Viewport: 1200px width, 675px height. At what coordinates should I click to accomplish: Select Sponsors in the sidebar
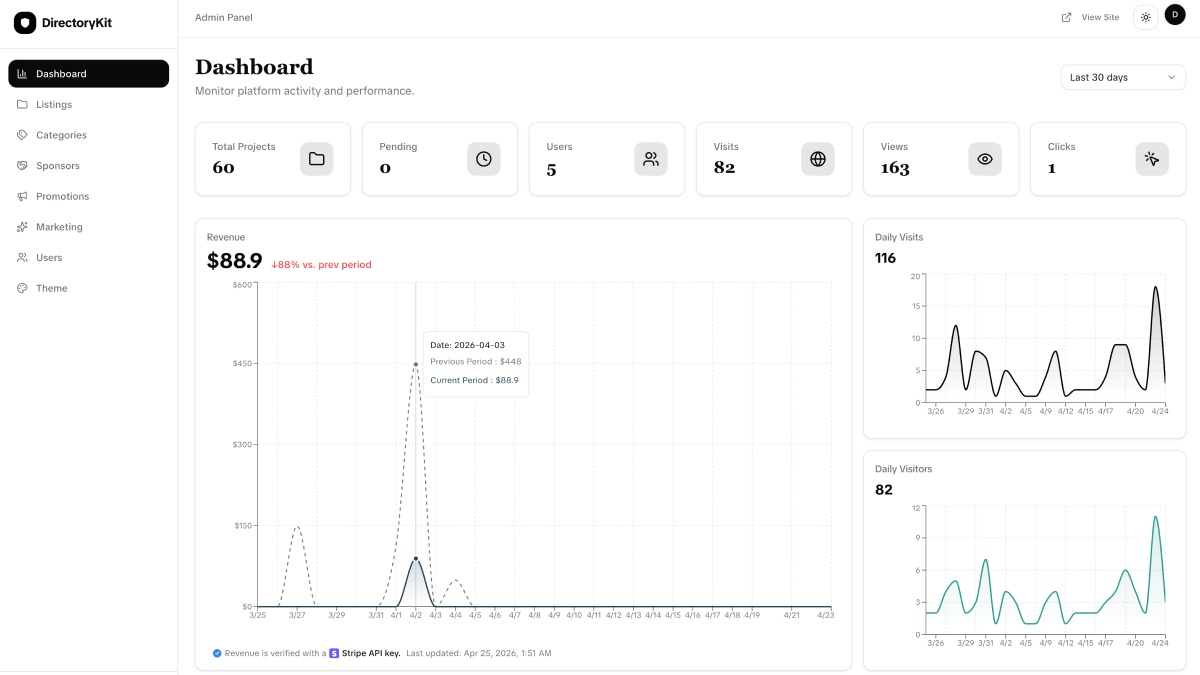click(x=57, y=166)
